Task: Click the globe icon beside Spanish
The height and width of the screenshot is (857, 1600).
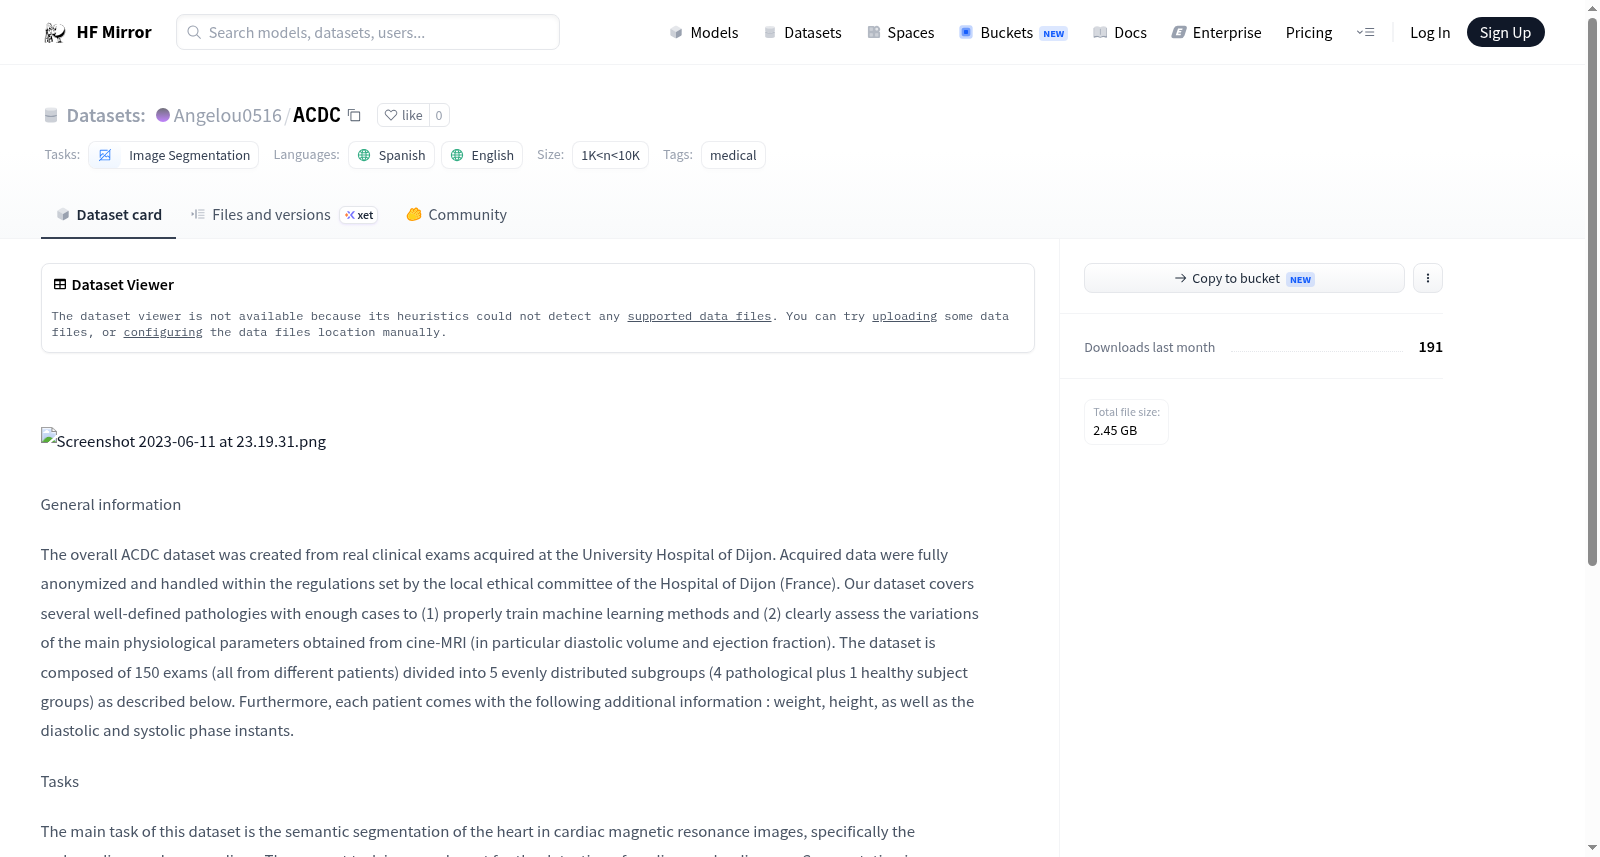Action: click(364, 155)
